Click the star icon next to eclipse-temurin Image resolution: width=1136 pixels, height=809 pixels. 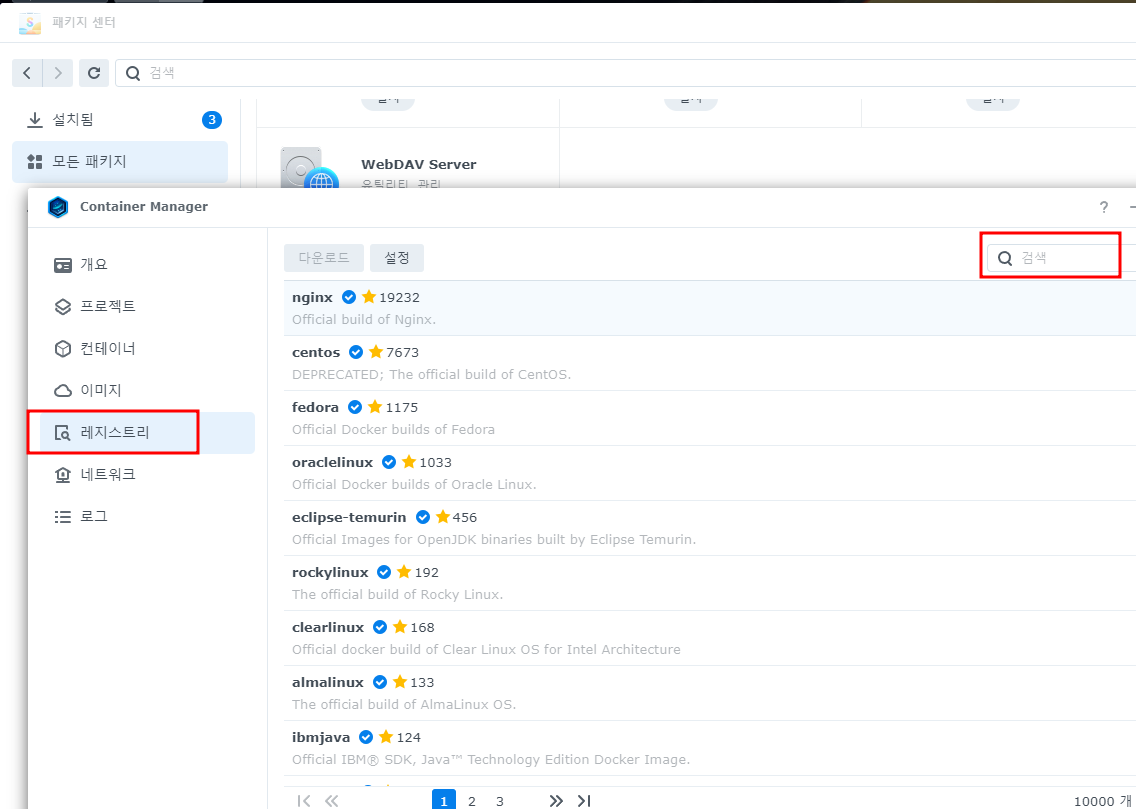pos(443,517)
